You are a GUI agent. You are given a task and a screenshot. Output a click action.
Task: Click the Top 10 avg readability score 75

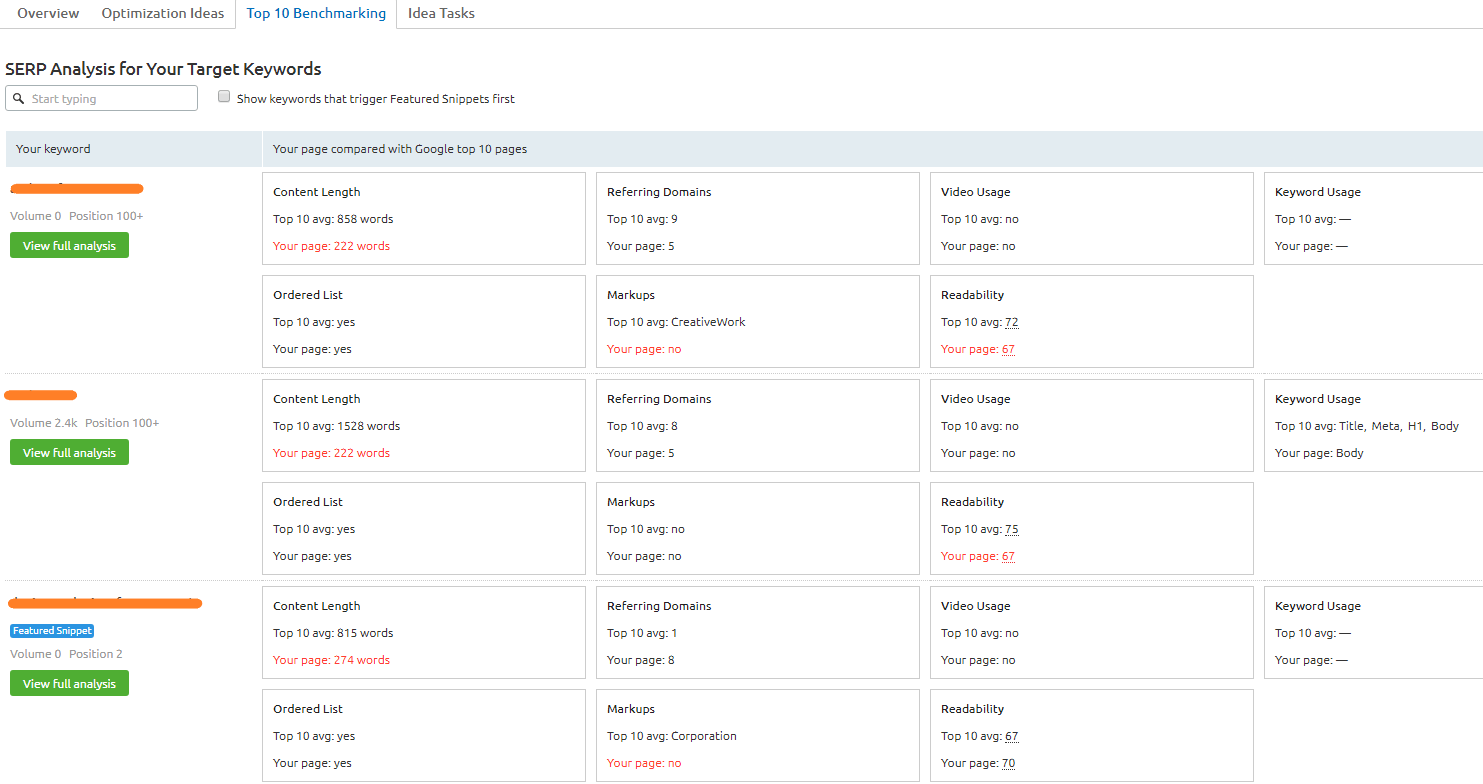click(1011, 530)
